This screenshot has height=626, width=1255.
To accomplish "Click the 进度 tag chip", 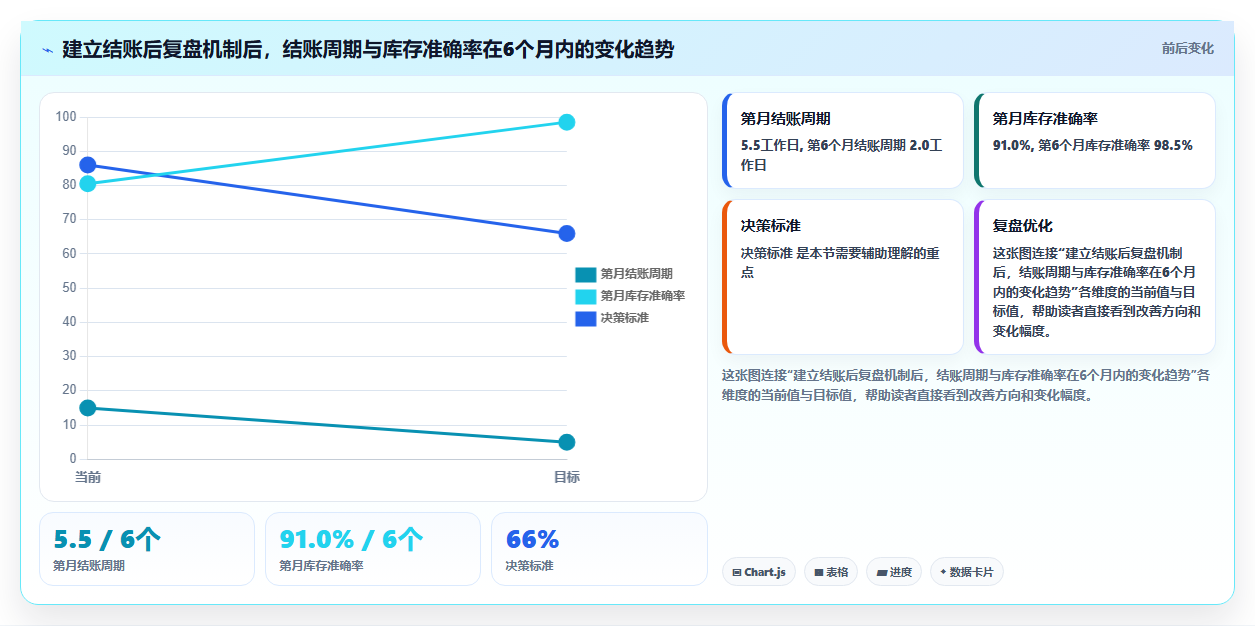I will click(x=894, y=572).
